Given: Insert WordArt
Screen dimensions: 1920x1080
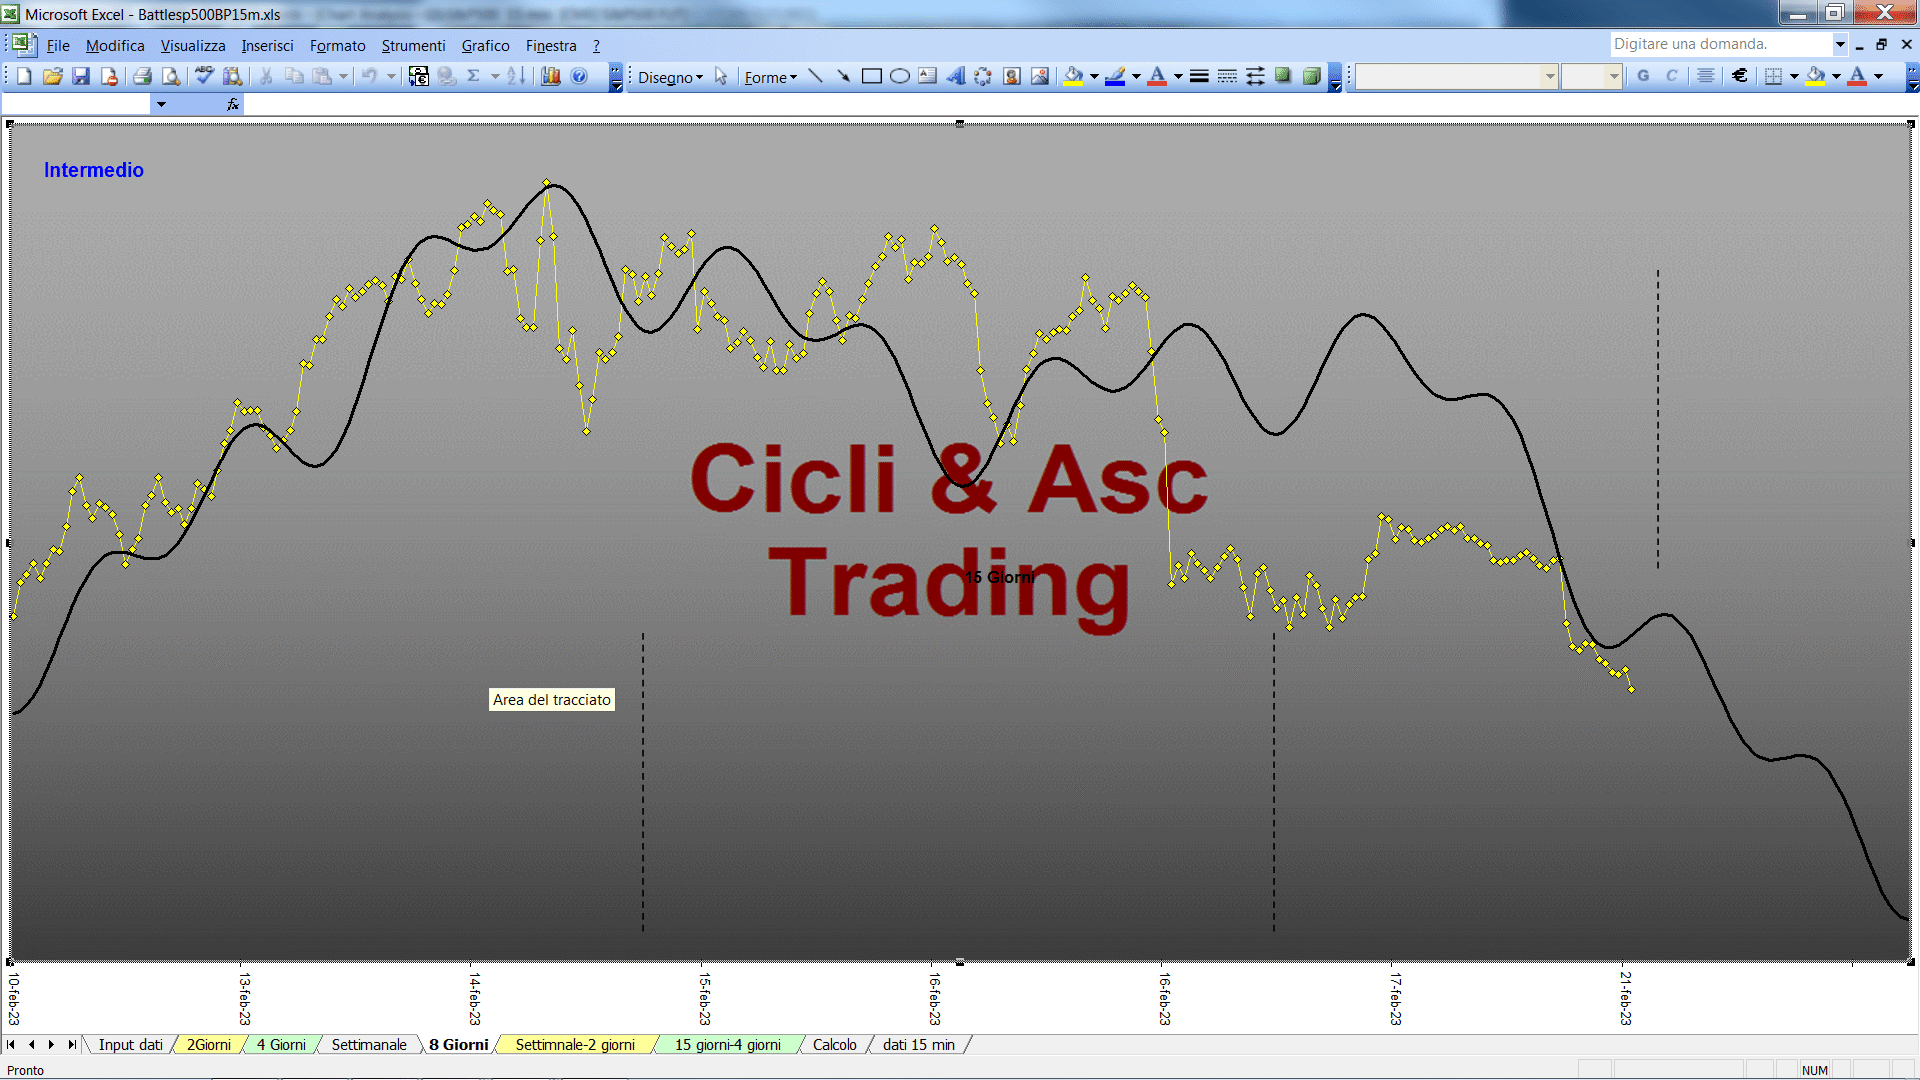Looking at the screenshot, I should tap(956, 76).
